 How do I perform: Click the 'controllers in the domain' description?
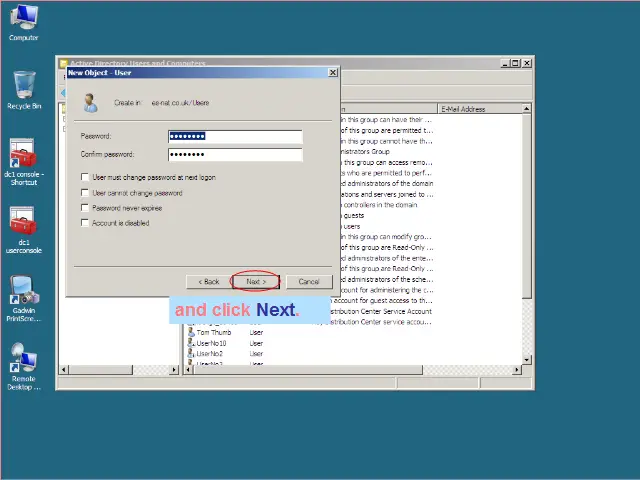pyautogui.click(x=380, y=205)
